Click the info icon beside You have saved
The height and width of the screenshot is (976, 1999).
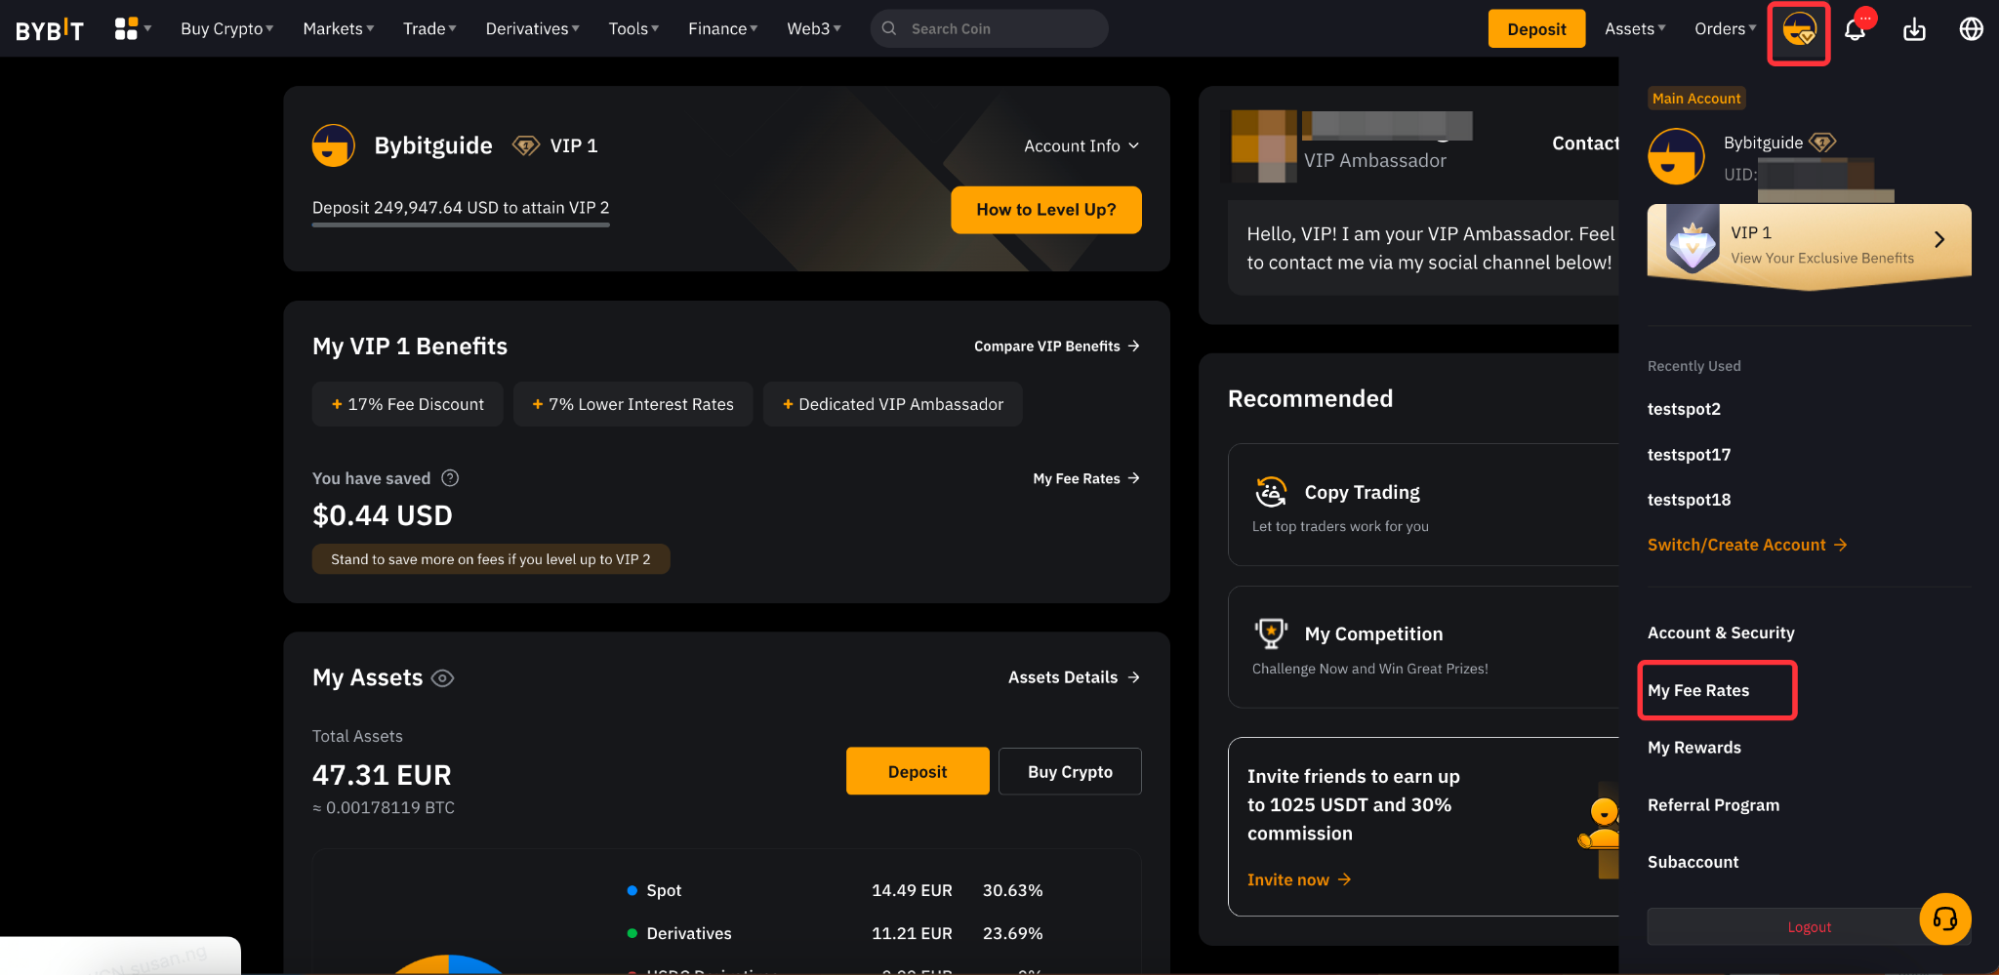pyautogui.click(x=450, y=478)
